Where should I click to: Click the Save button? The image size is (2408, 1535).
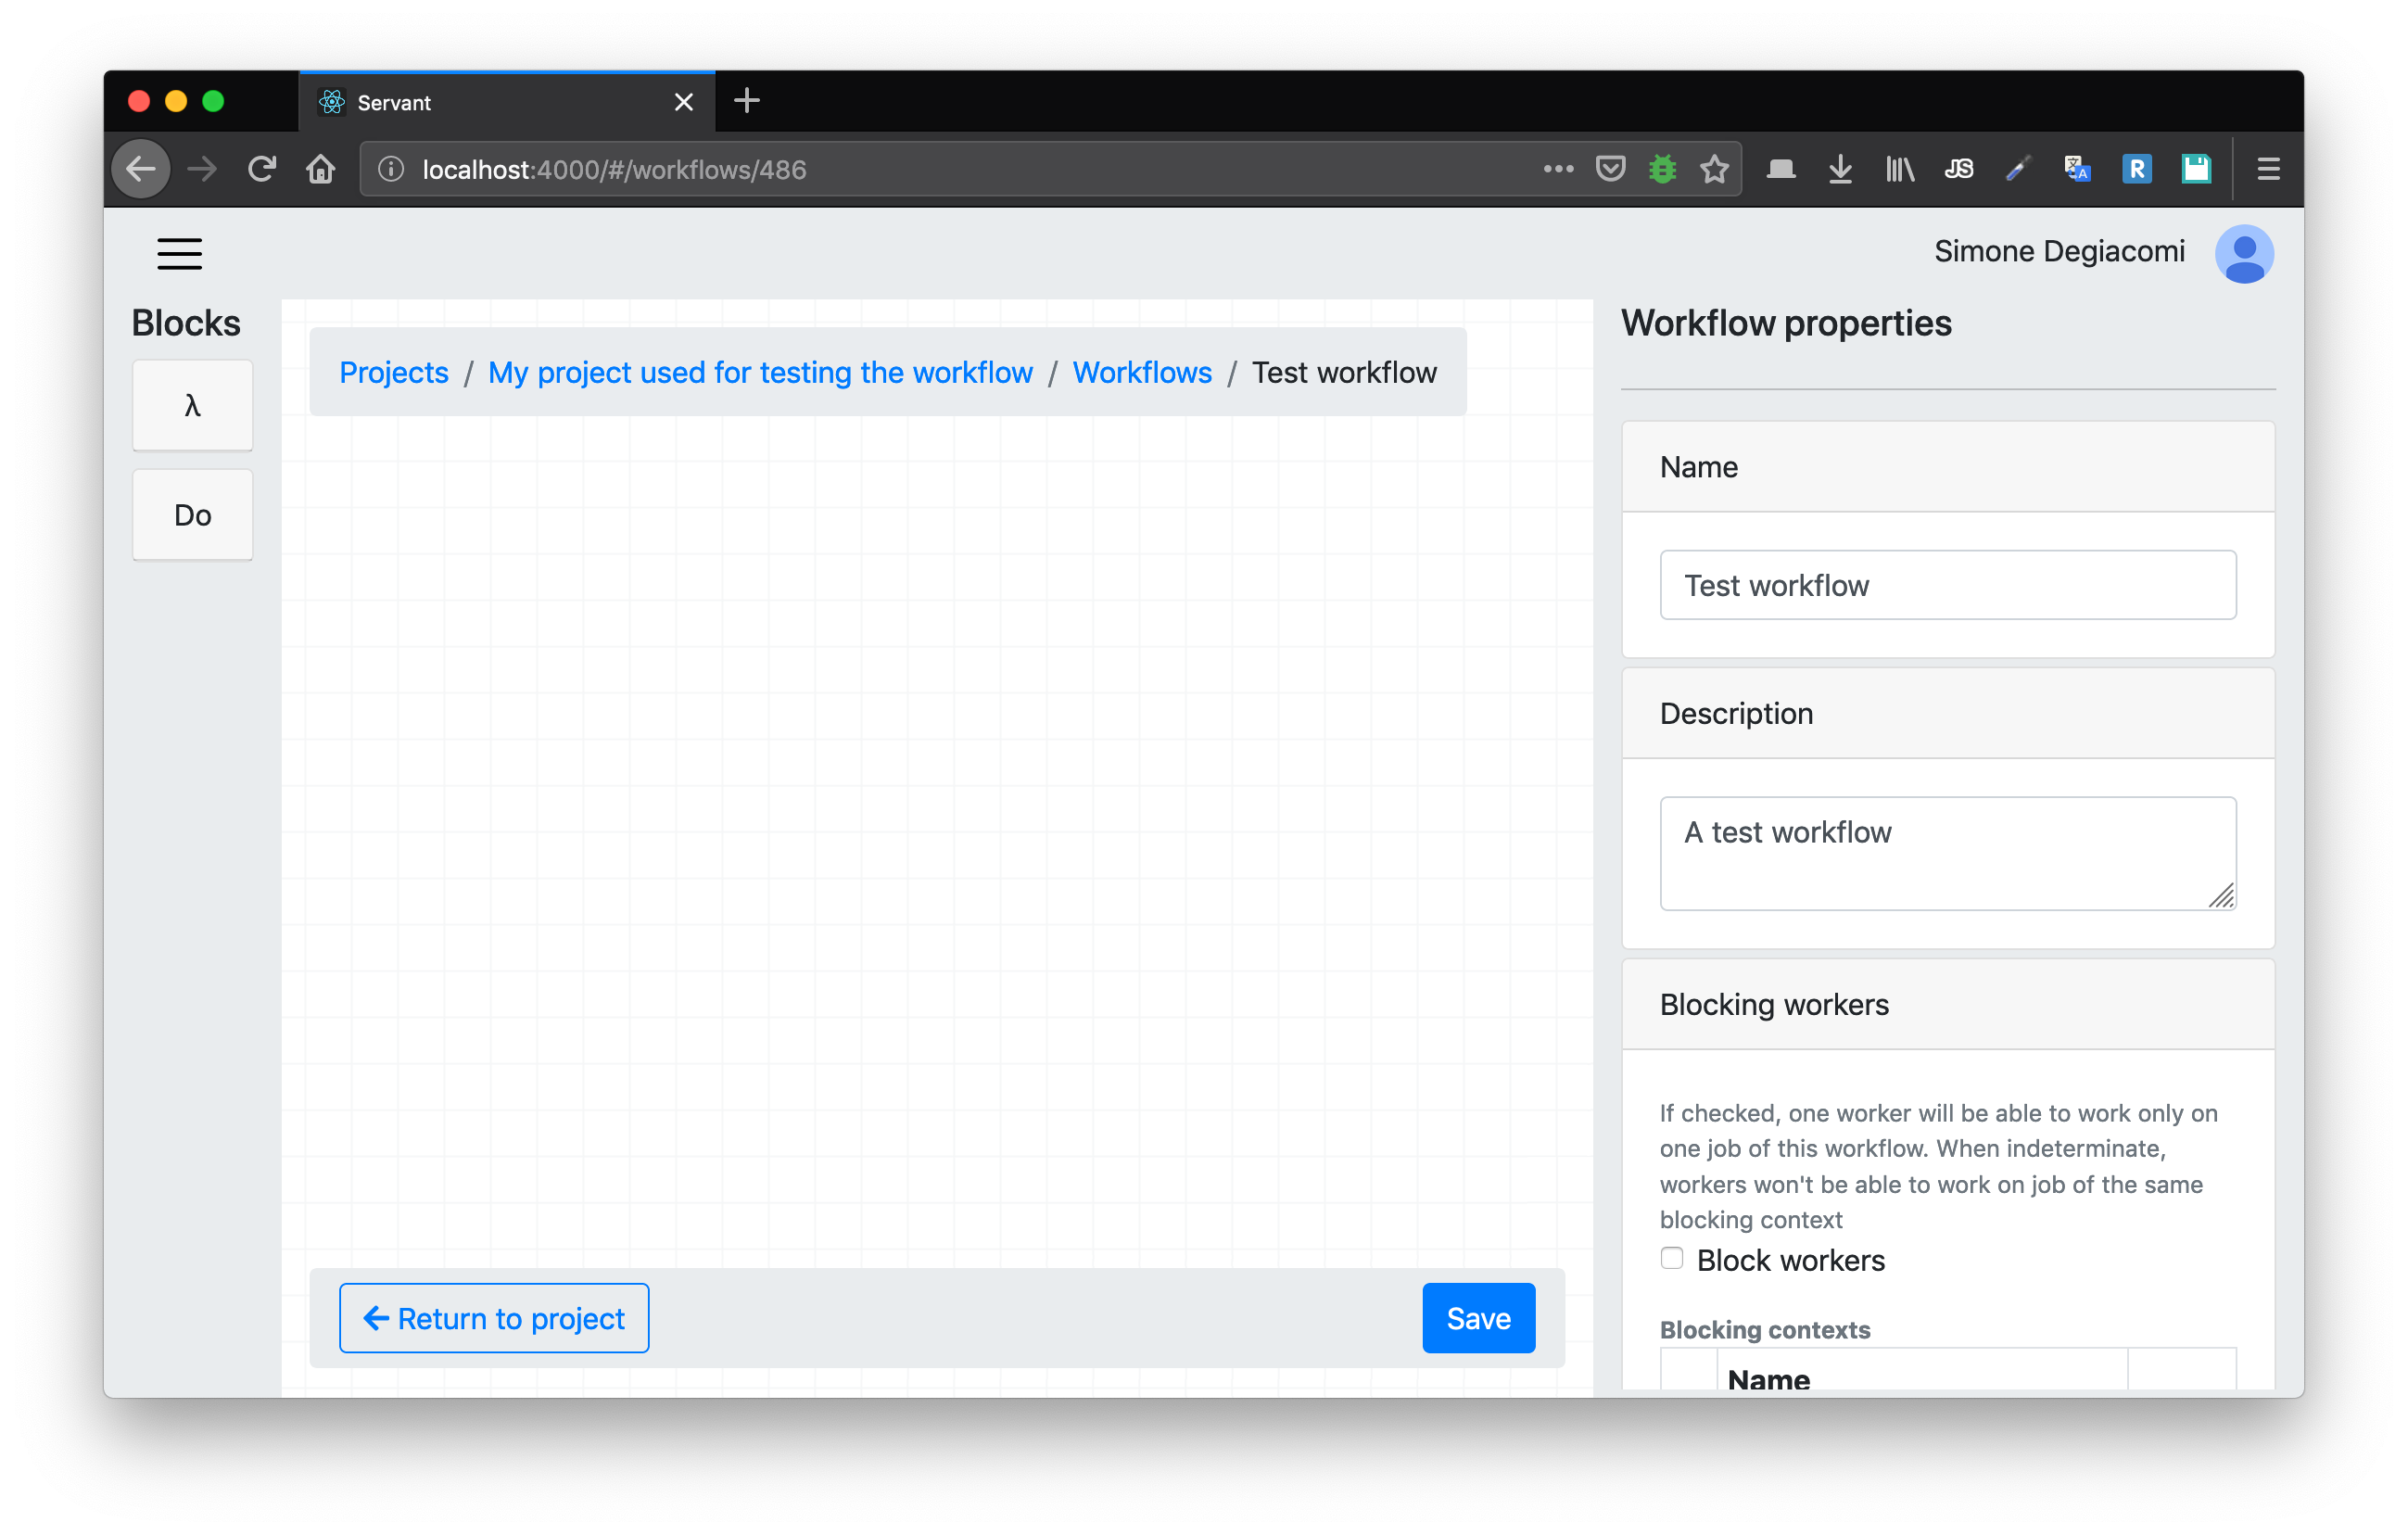1477,1318
